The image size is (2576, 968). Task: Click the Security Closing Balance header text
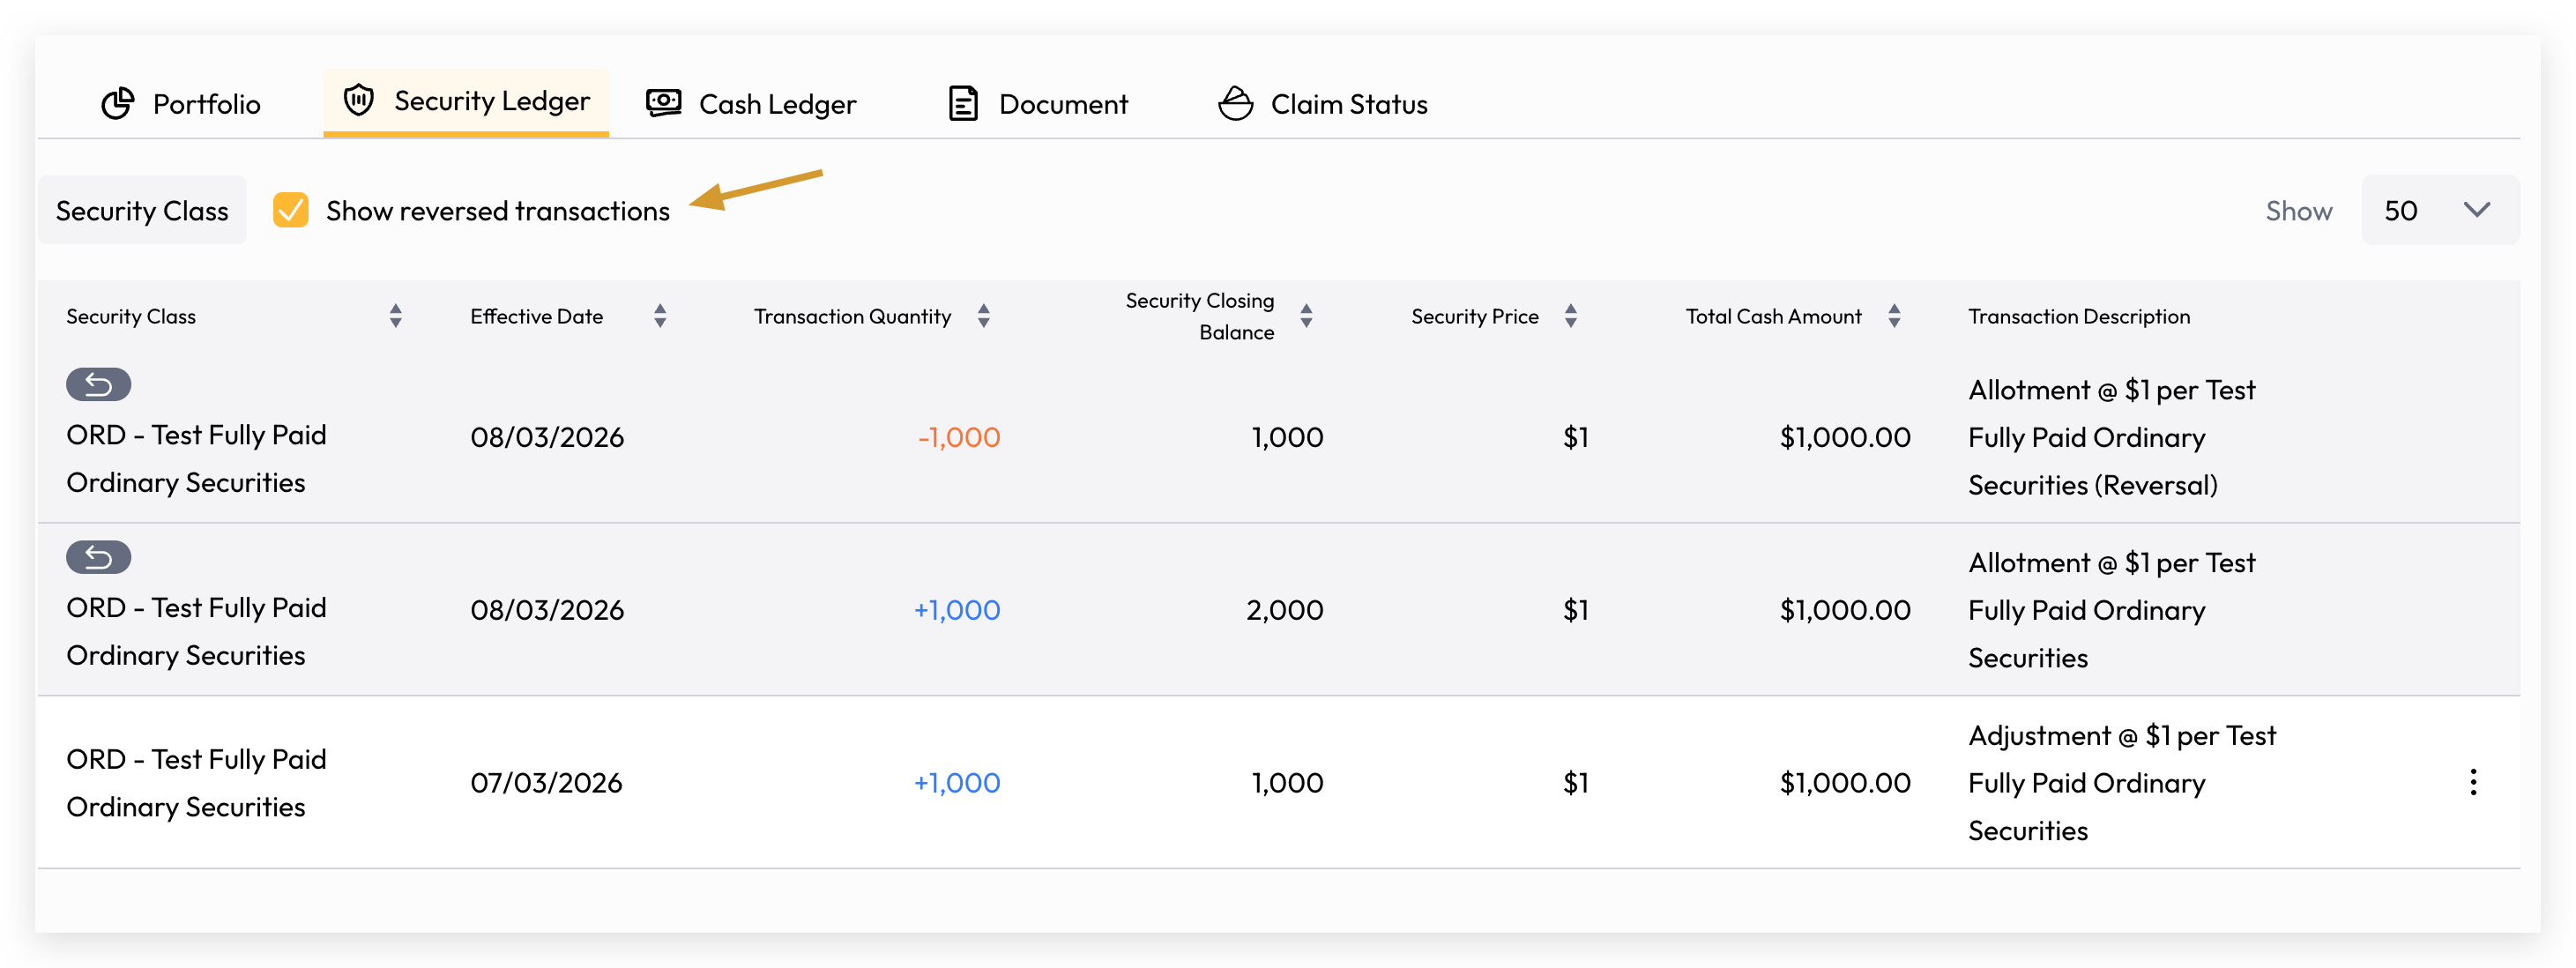[x=1200, y=317]
